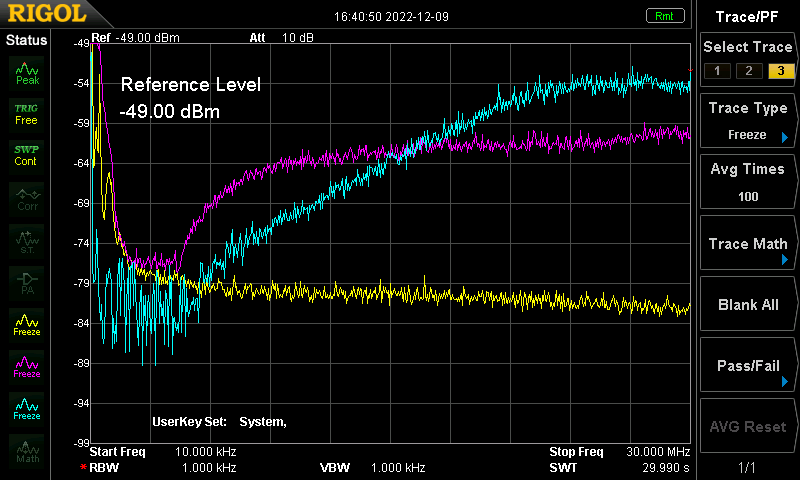
Task: Open the Pass/Fail submenu
Action: [748, 367]
